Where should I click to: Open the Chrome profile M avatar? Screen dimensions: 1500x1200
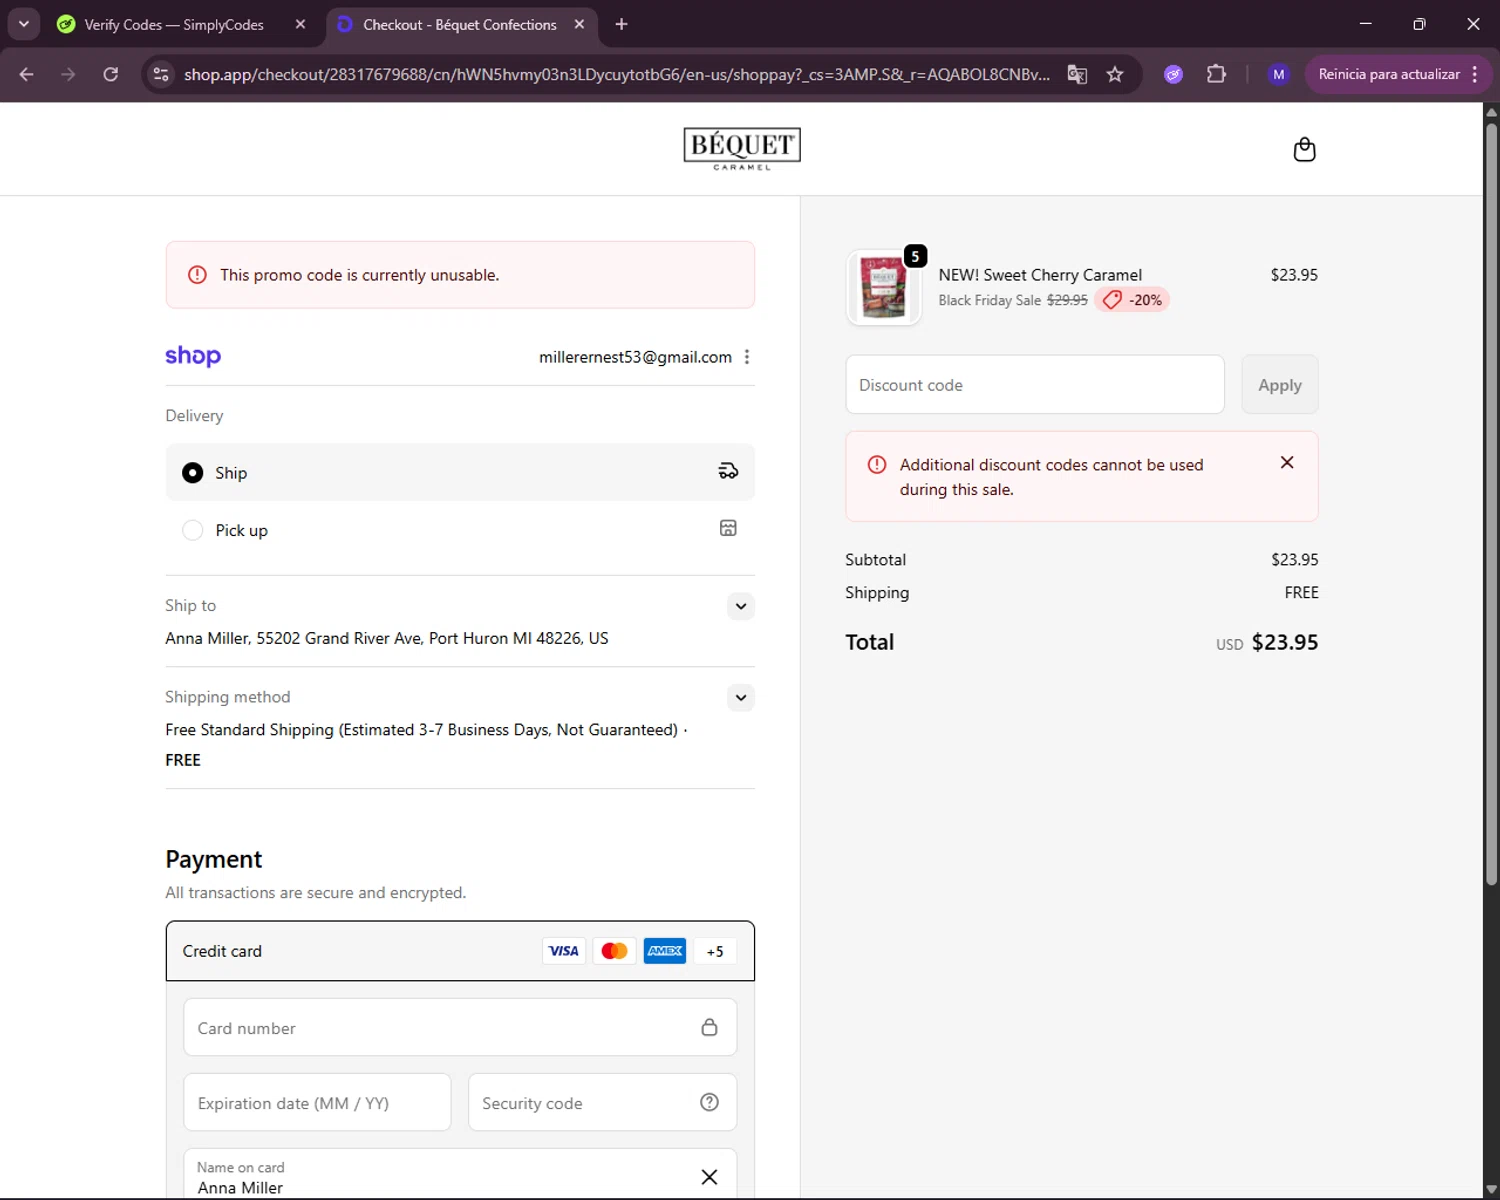pos(1278,74)
